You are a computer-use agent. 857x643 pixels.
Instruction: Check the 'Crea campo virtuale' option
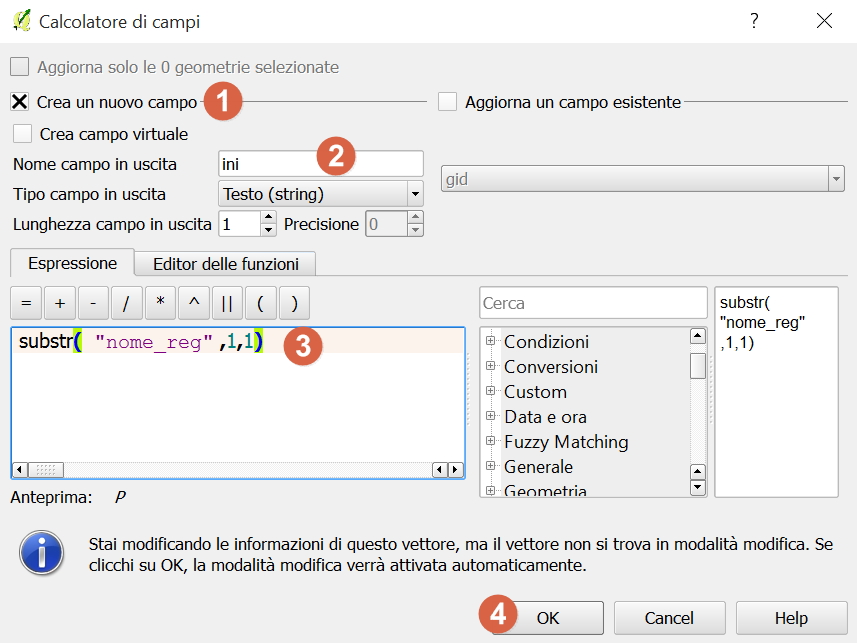[x=23, y=133]
